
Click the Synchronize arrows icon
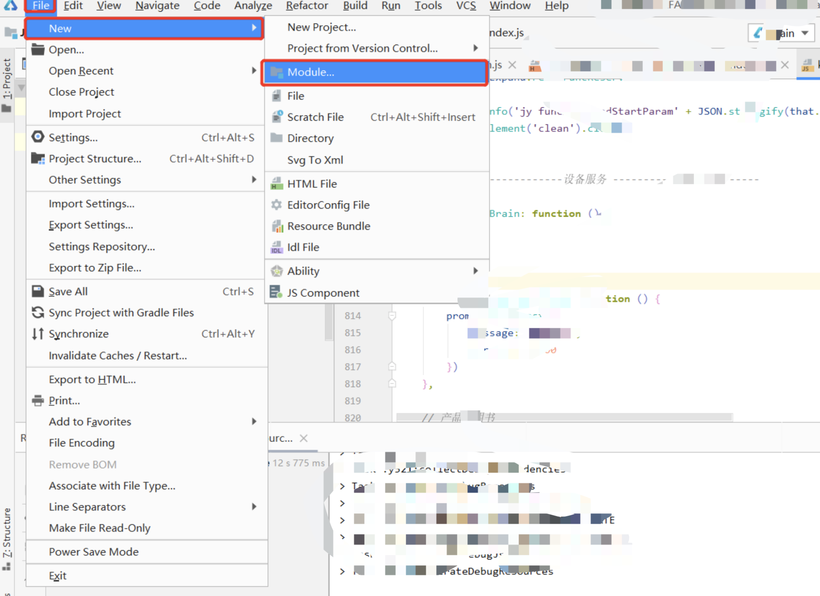click(x=38, y=334)
